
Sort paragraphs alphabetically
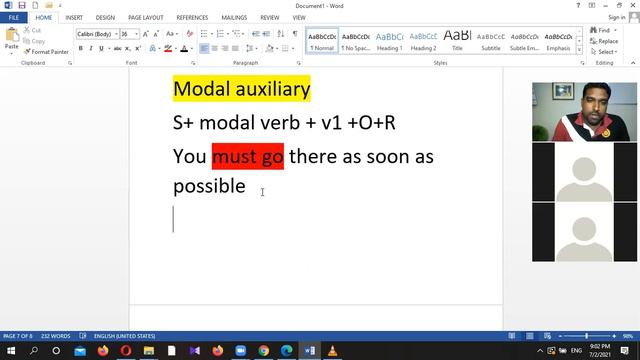[280, 34]
